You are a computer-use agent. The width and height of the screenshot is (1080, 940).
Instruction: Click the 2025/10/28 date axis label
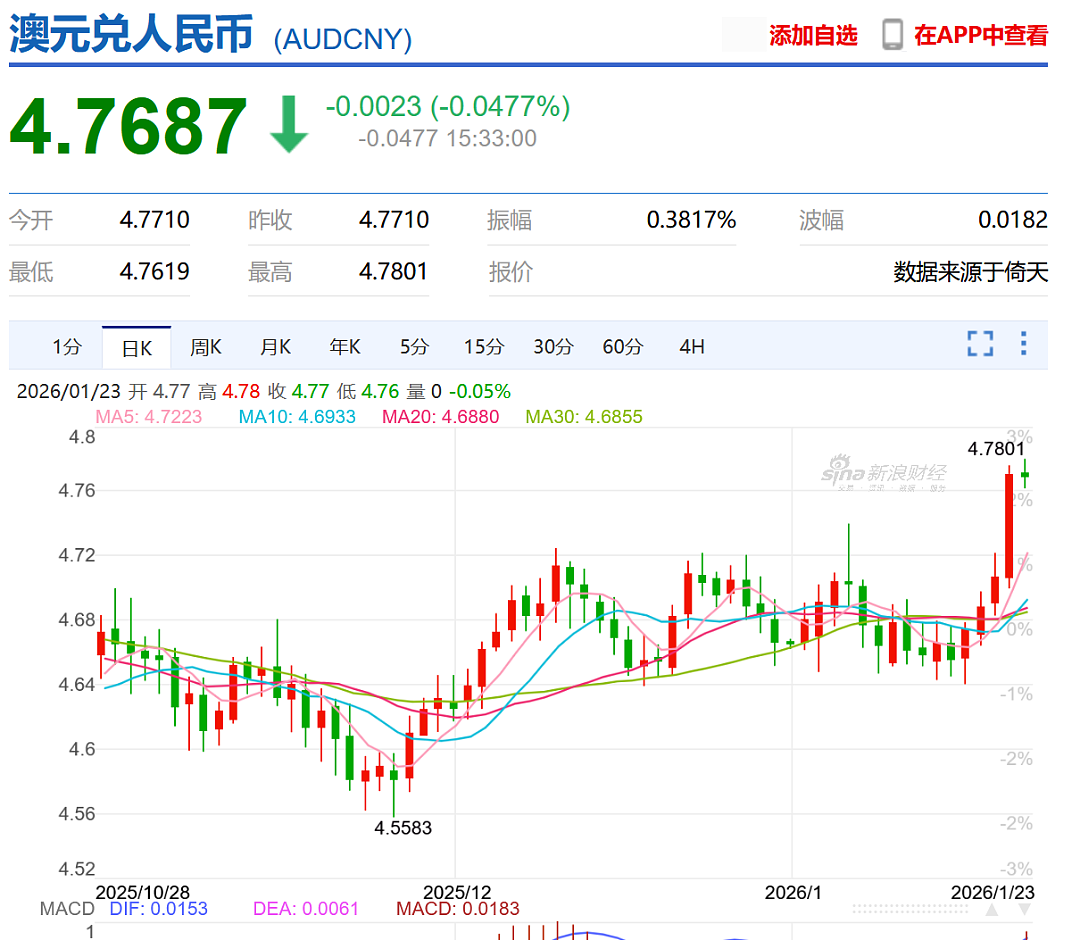point(143,892)
